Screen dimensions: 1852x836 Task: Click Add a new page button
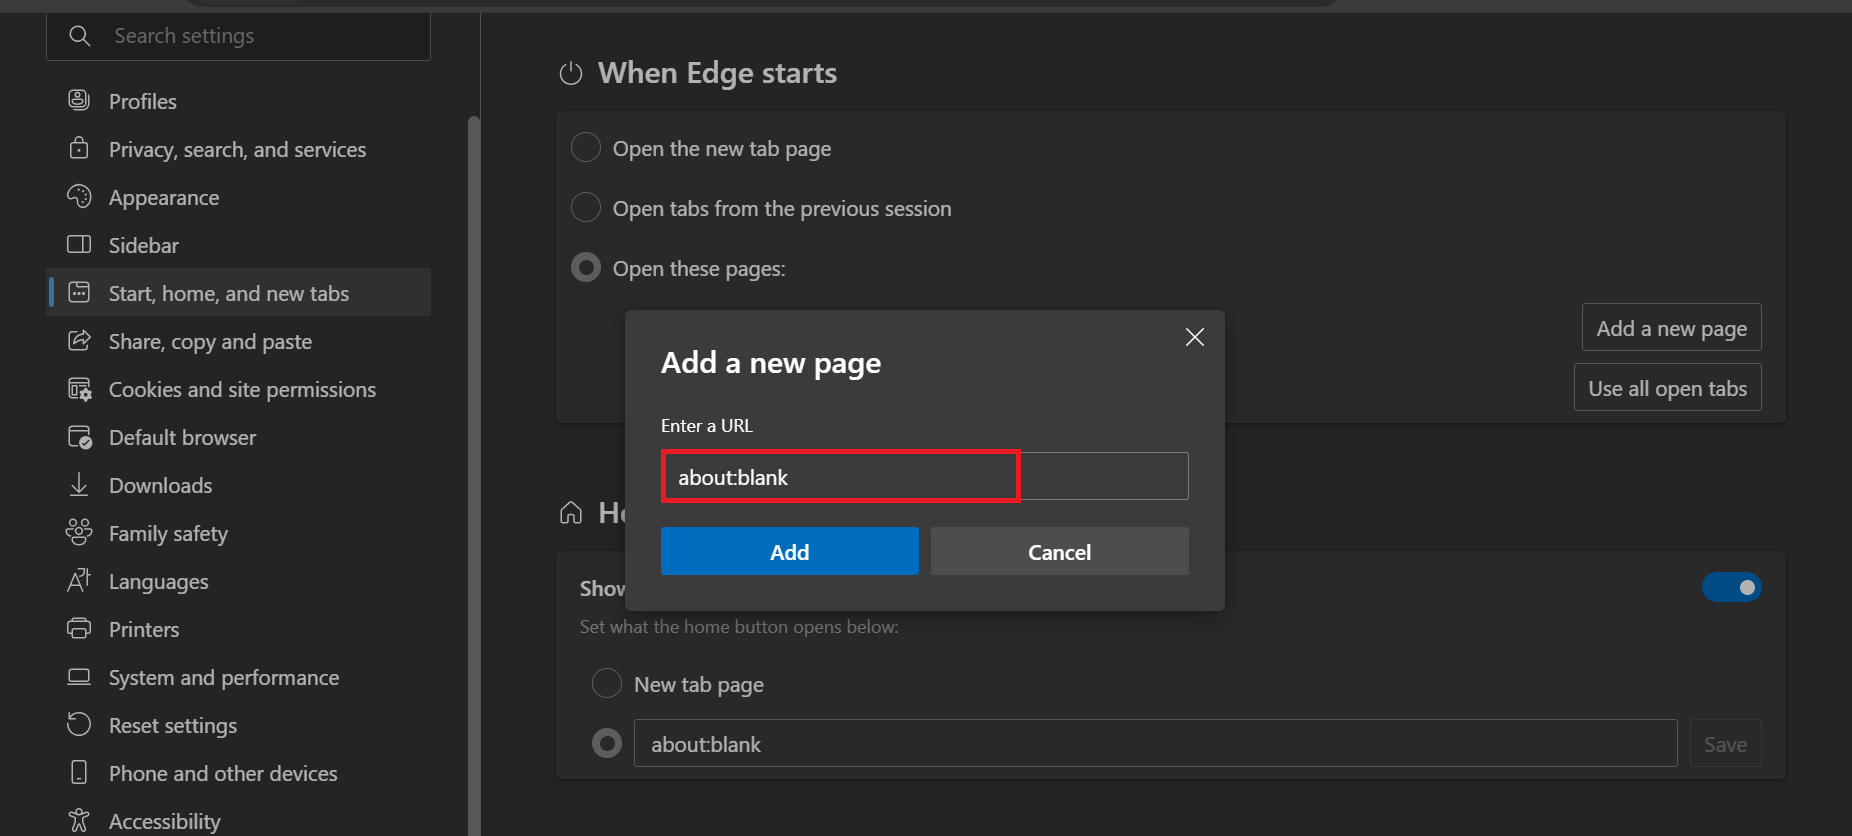[1672, 327]
